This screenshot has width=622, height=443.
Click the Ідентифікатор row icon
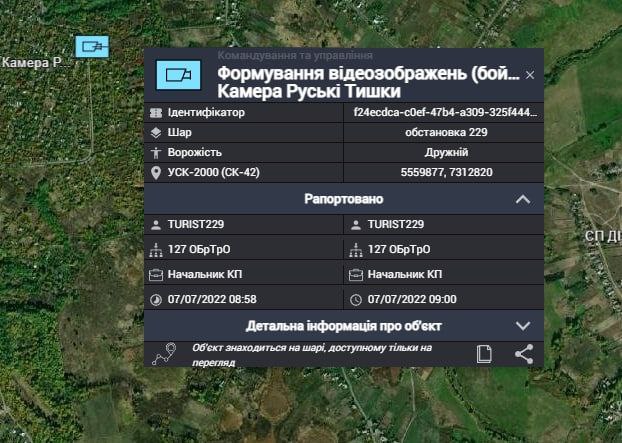[x=156, y=113]
